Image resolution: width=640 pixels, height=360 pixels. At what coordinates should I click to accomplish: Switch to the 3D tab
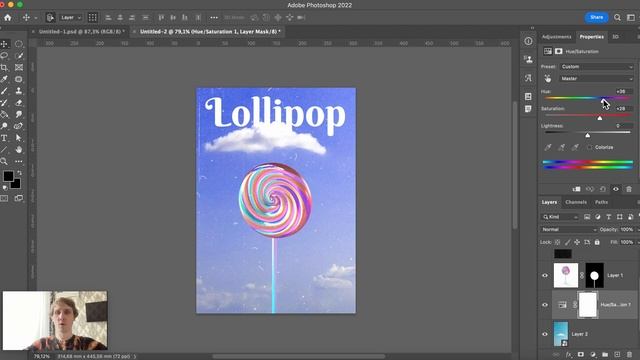tap(615, 37)
